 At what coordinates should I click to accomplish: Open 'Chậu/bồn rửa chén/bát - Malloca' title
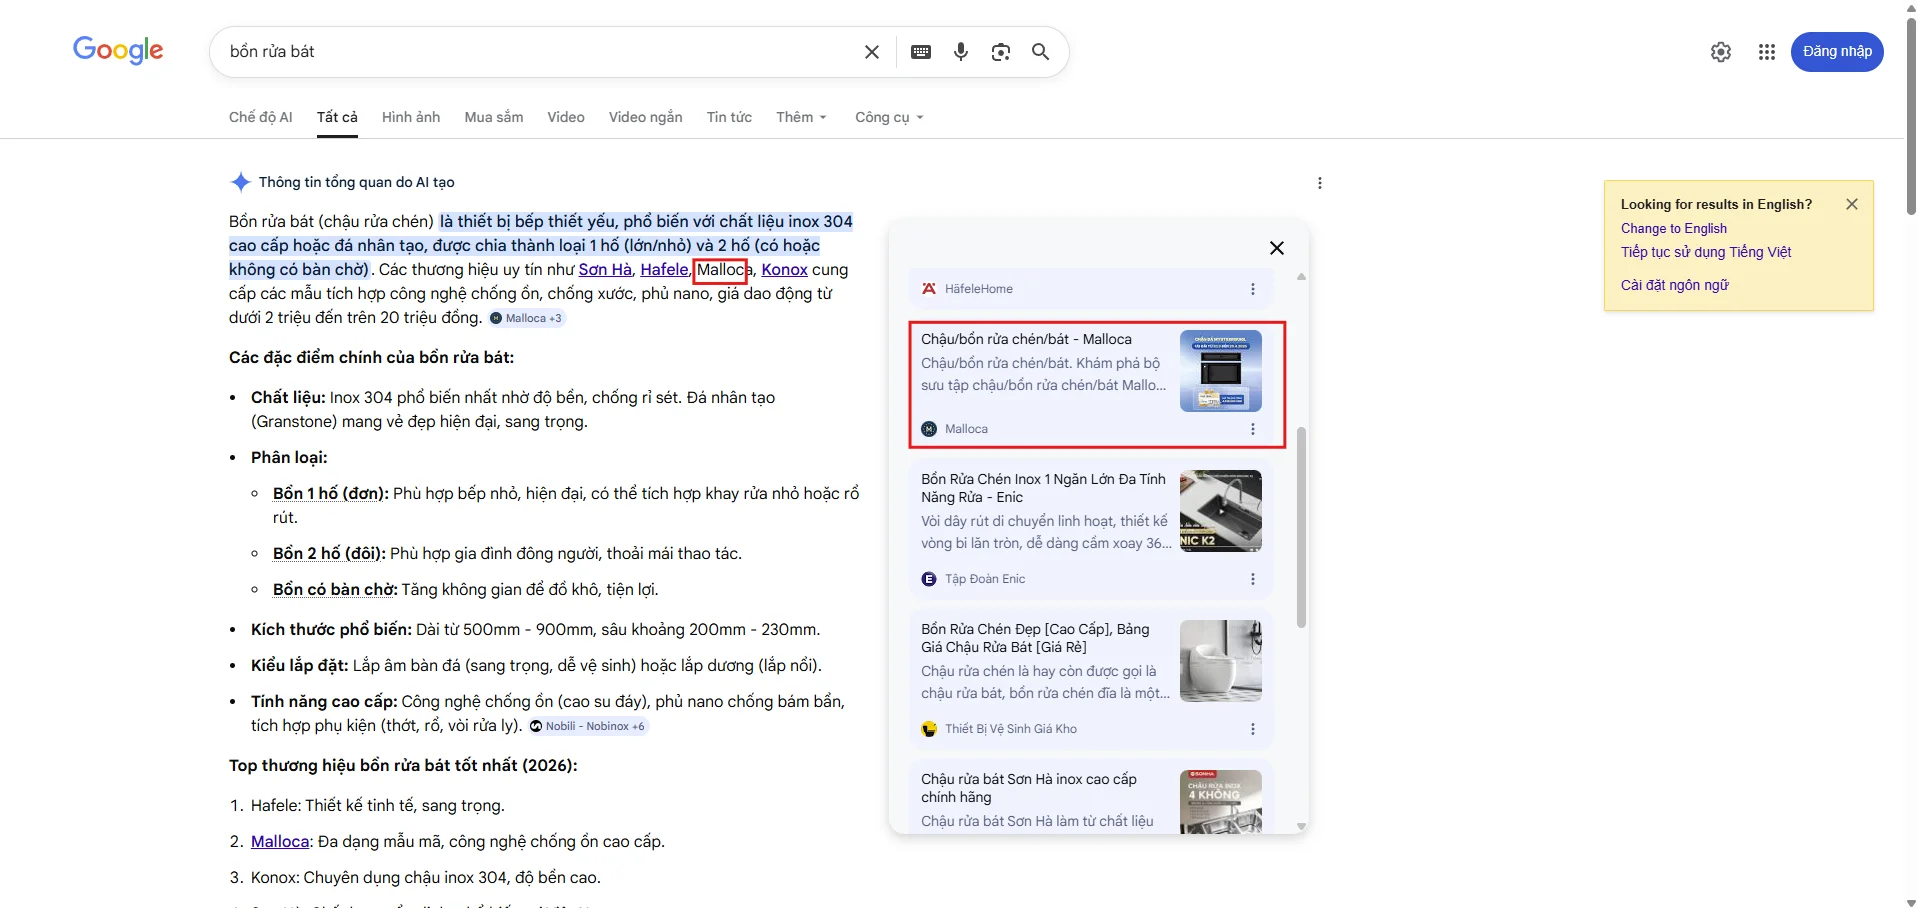point(1026,339)
